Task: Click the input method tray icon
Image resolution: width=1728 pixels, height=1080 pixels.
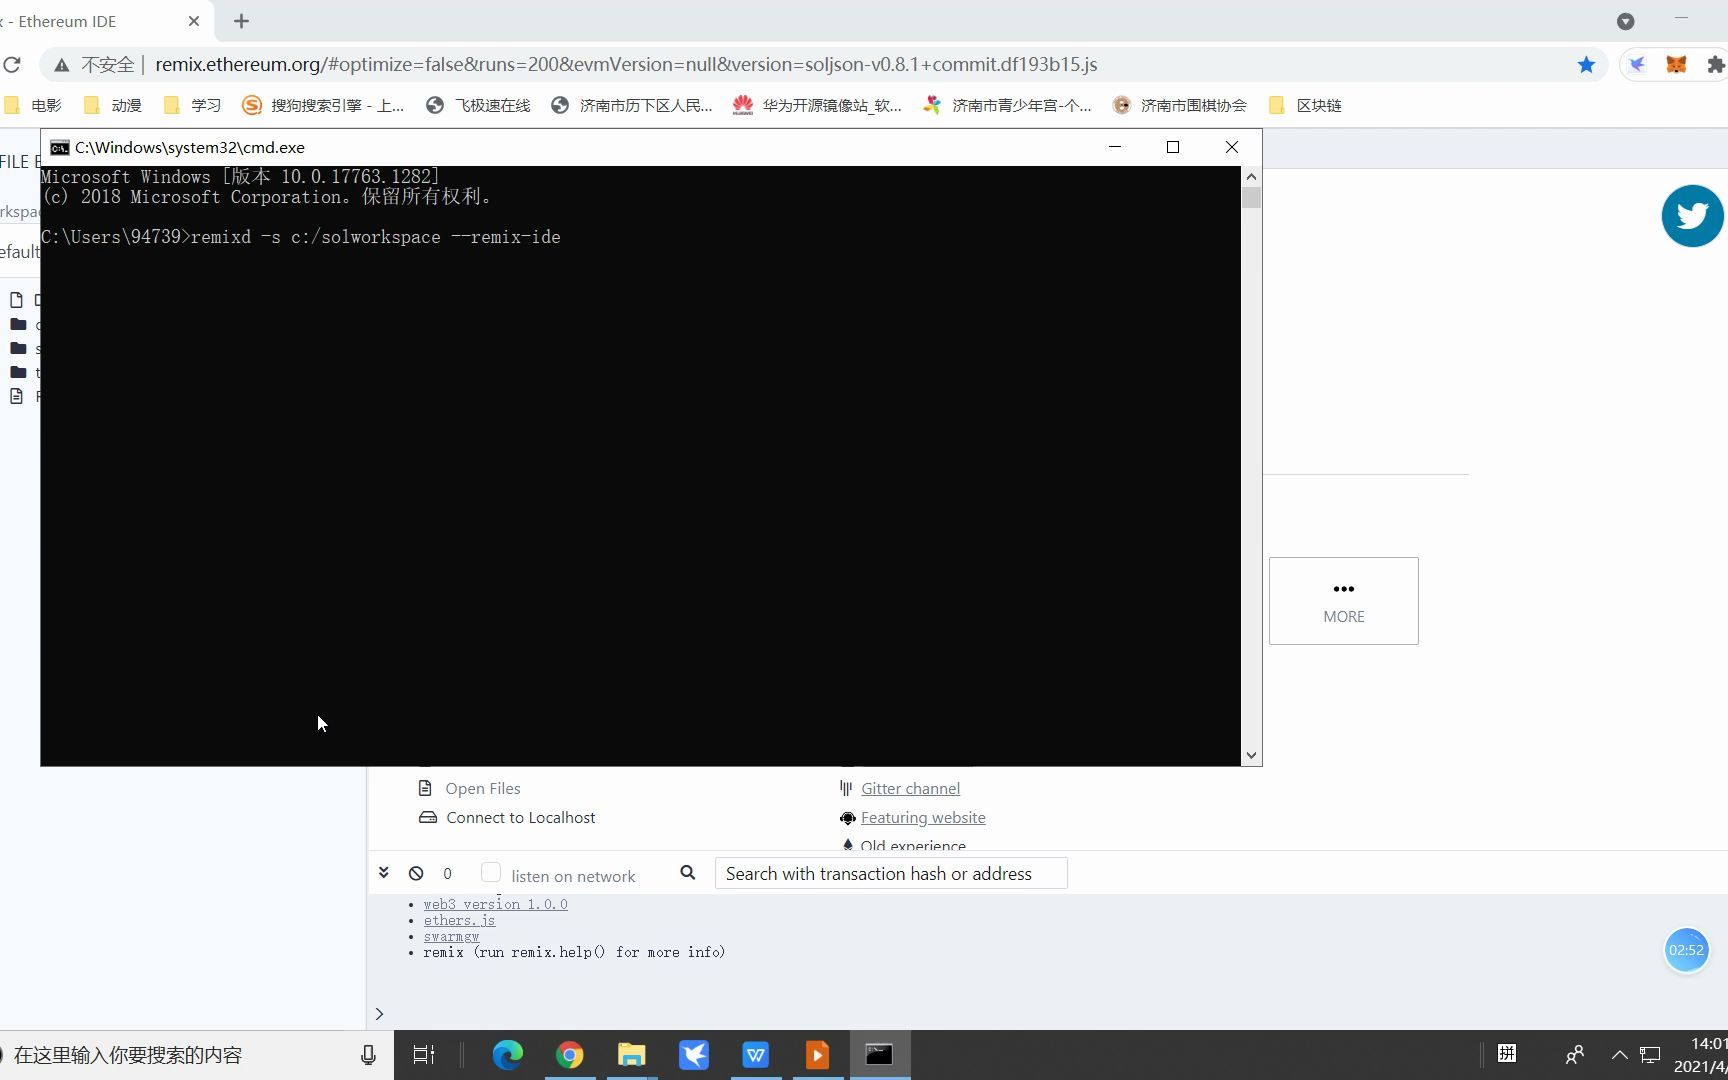Action: tap(1507, 1053)
